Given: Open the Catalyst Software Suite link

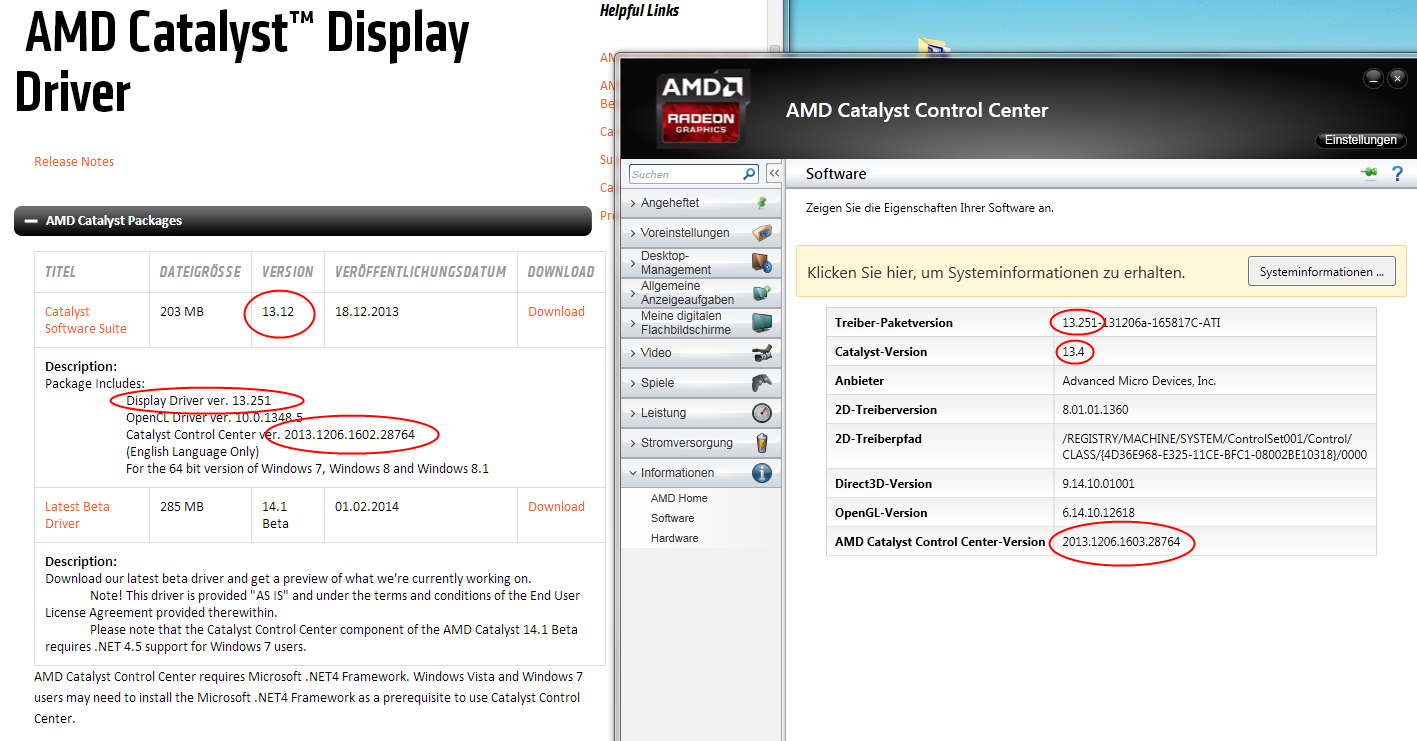Looking at the screenshot, I should click(86, 320).
